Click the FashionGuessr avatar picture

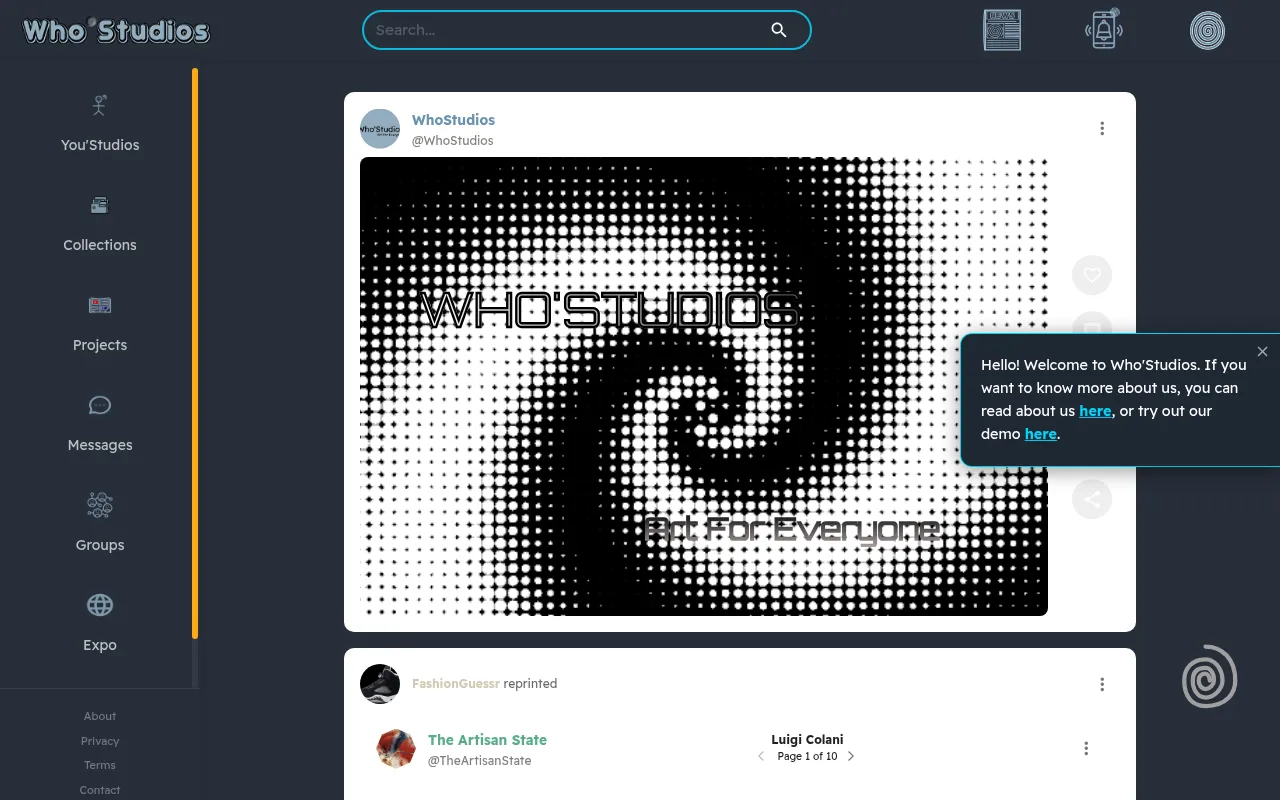coord(380,684)
